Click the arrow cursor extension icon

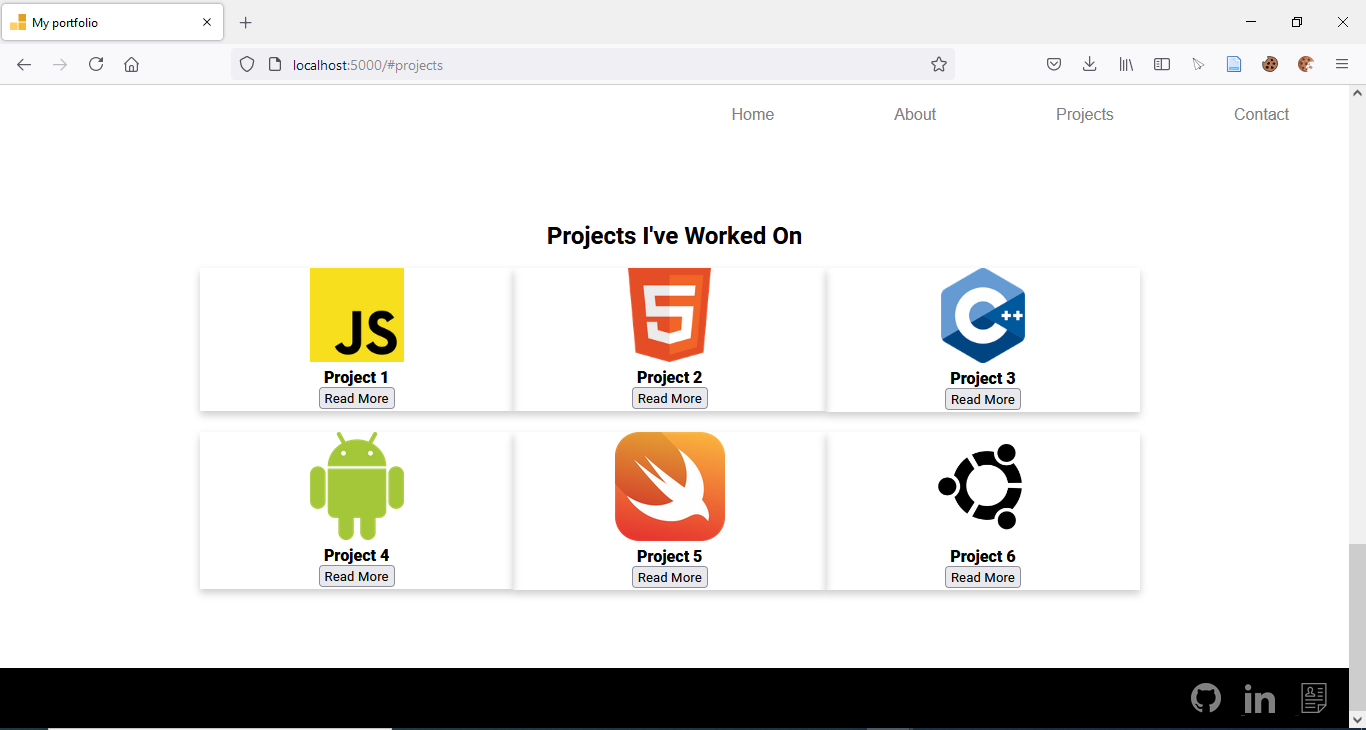[1198, 65]
